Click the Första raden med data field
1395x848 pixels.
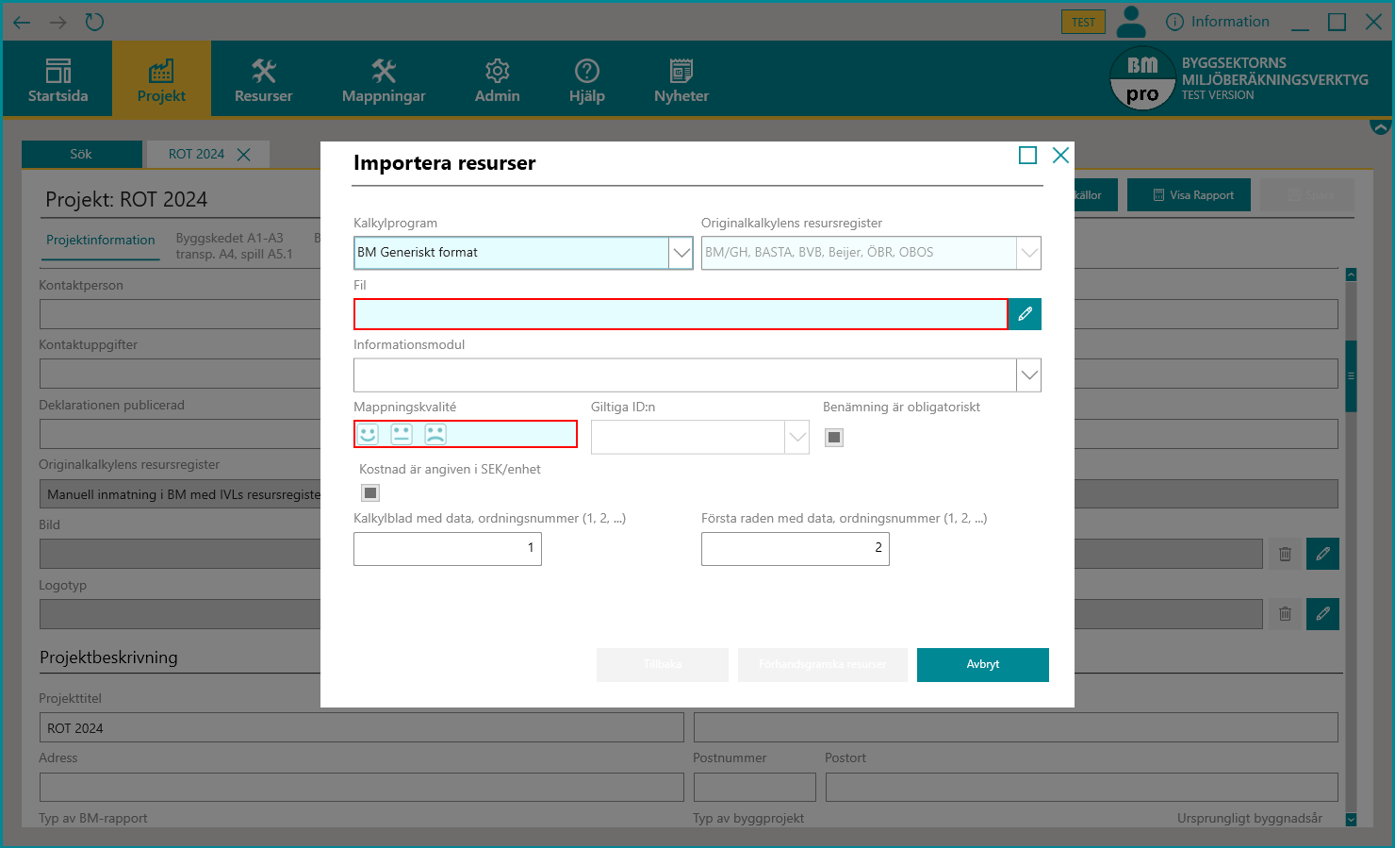click(x=794, y=549)
